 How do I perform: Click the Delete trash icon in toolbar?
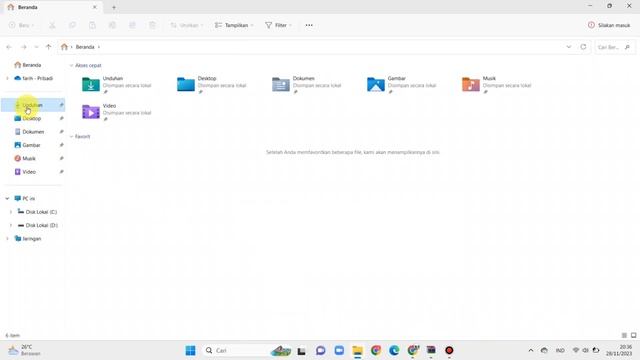(152, 25)
